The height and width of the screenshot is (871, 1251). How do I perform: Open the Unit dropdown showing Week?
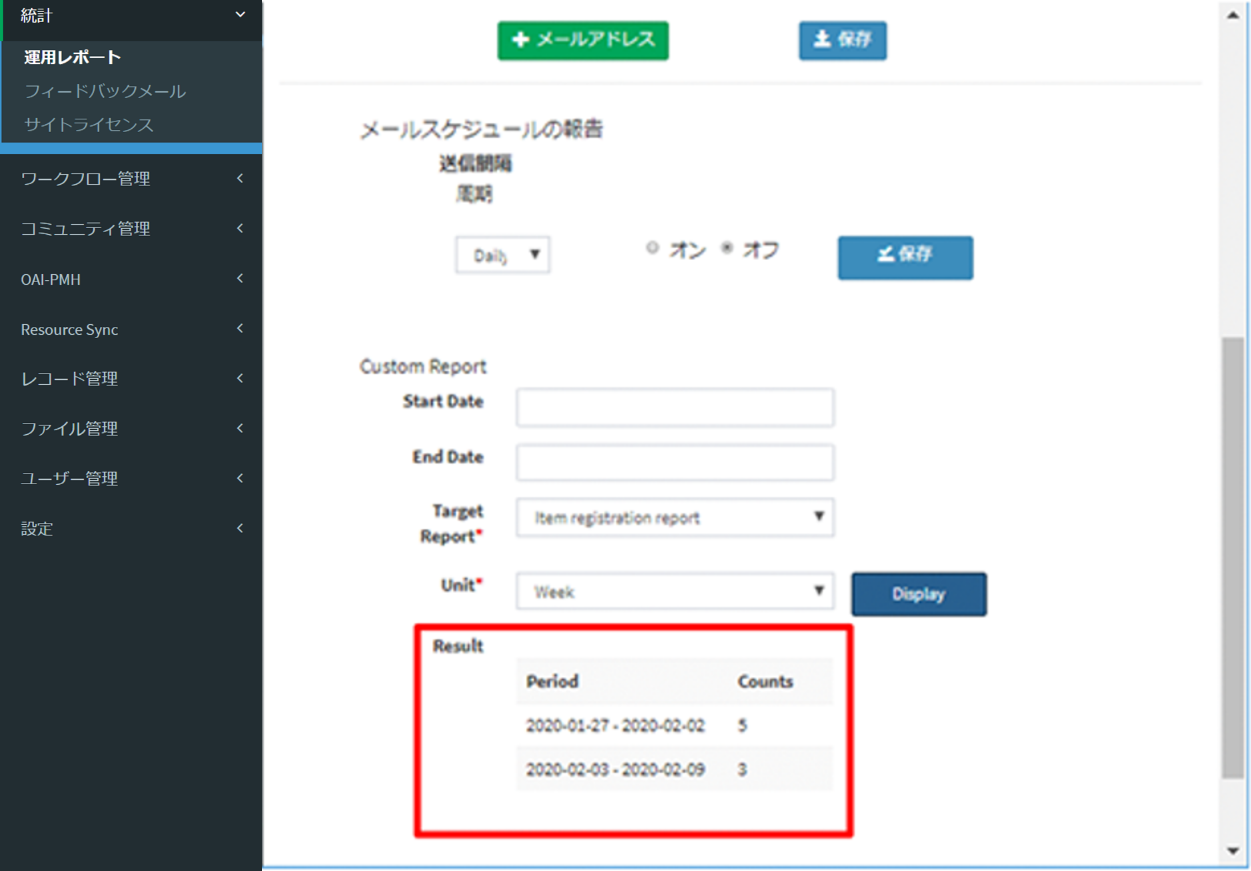(675, 591)
